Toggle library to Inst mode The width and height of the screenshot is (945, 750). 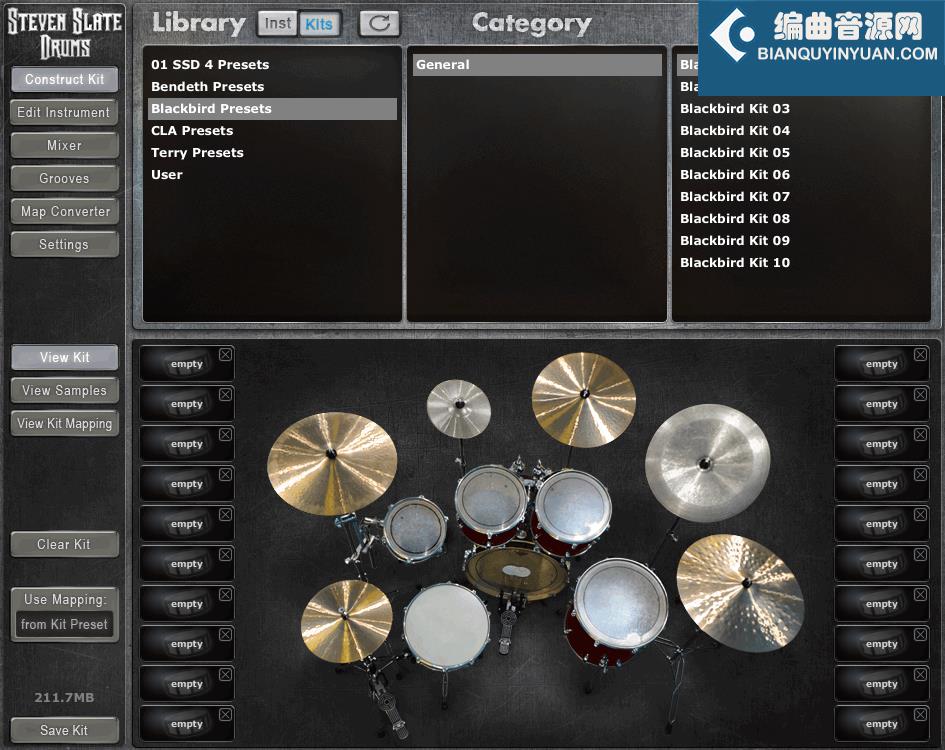tap(277, 24)
